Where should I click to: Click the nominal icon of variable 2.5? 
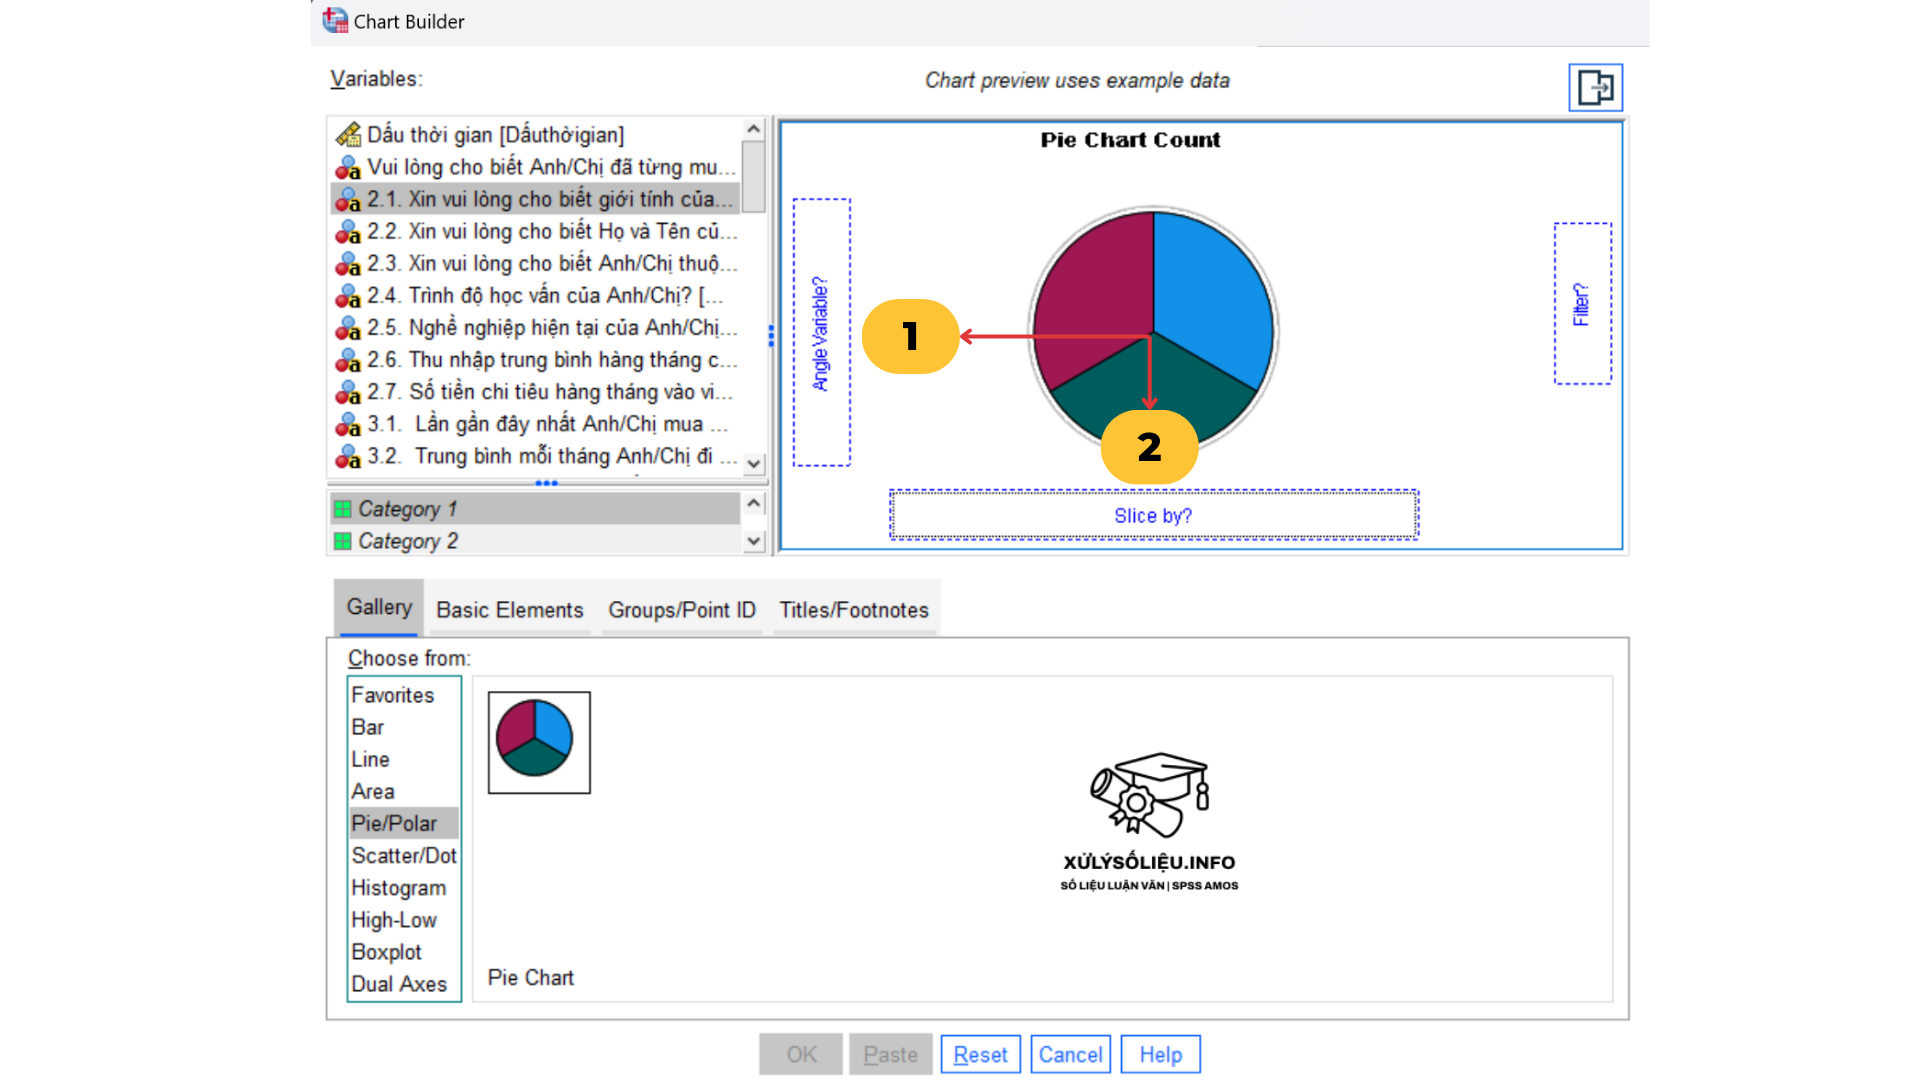pos(348,327)
